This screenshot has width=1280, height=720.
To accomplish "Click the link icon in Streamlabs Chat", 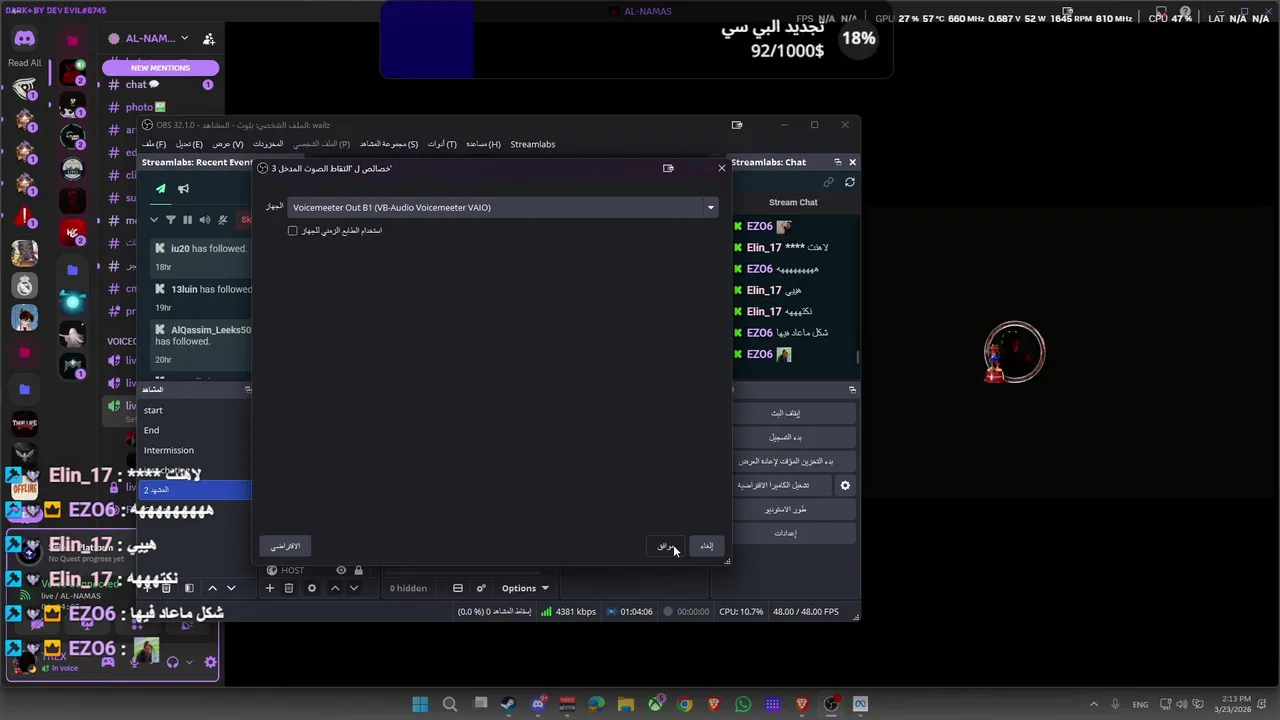I will tap(828, 182).
